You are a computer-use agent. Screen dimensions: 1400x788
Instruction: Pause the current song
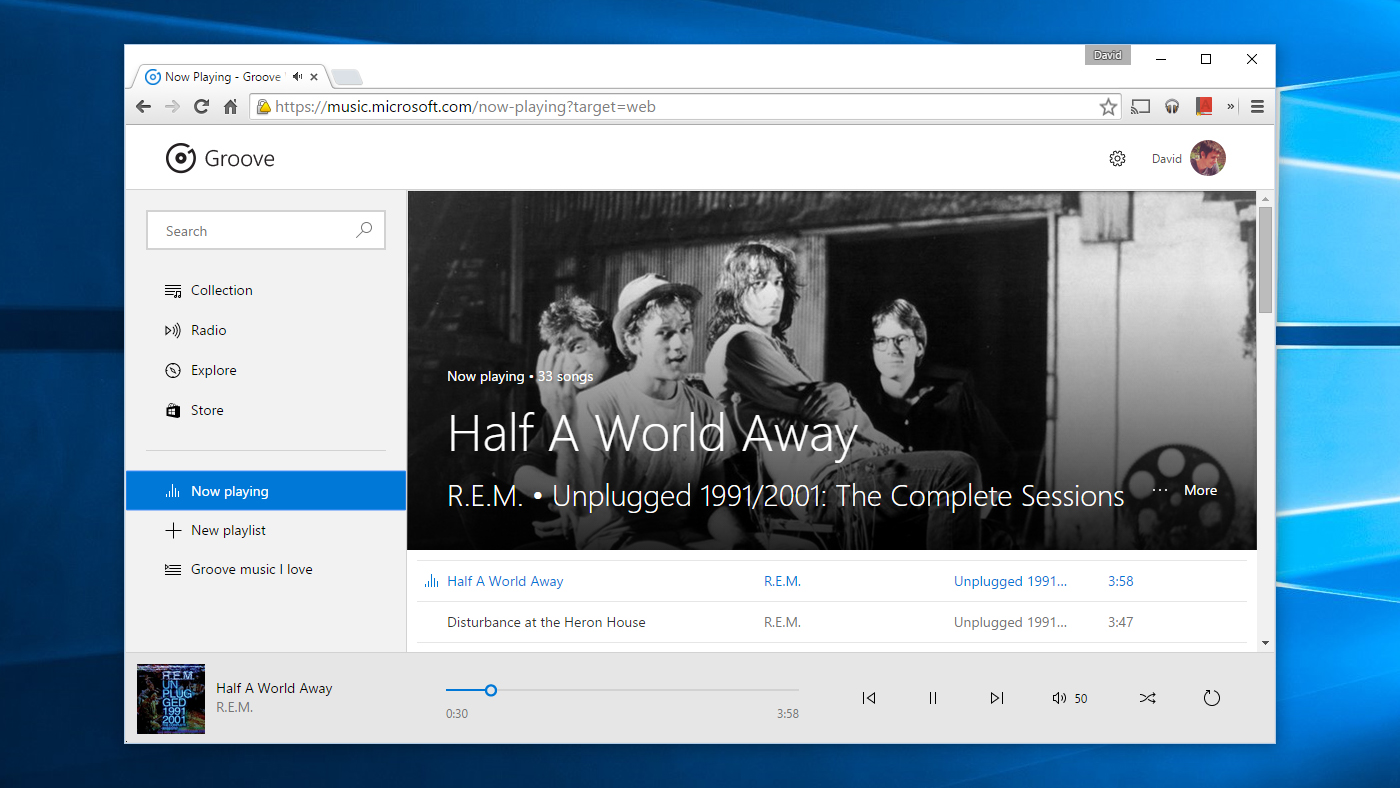tap(933, 698)
